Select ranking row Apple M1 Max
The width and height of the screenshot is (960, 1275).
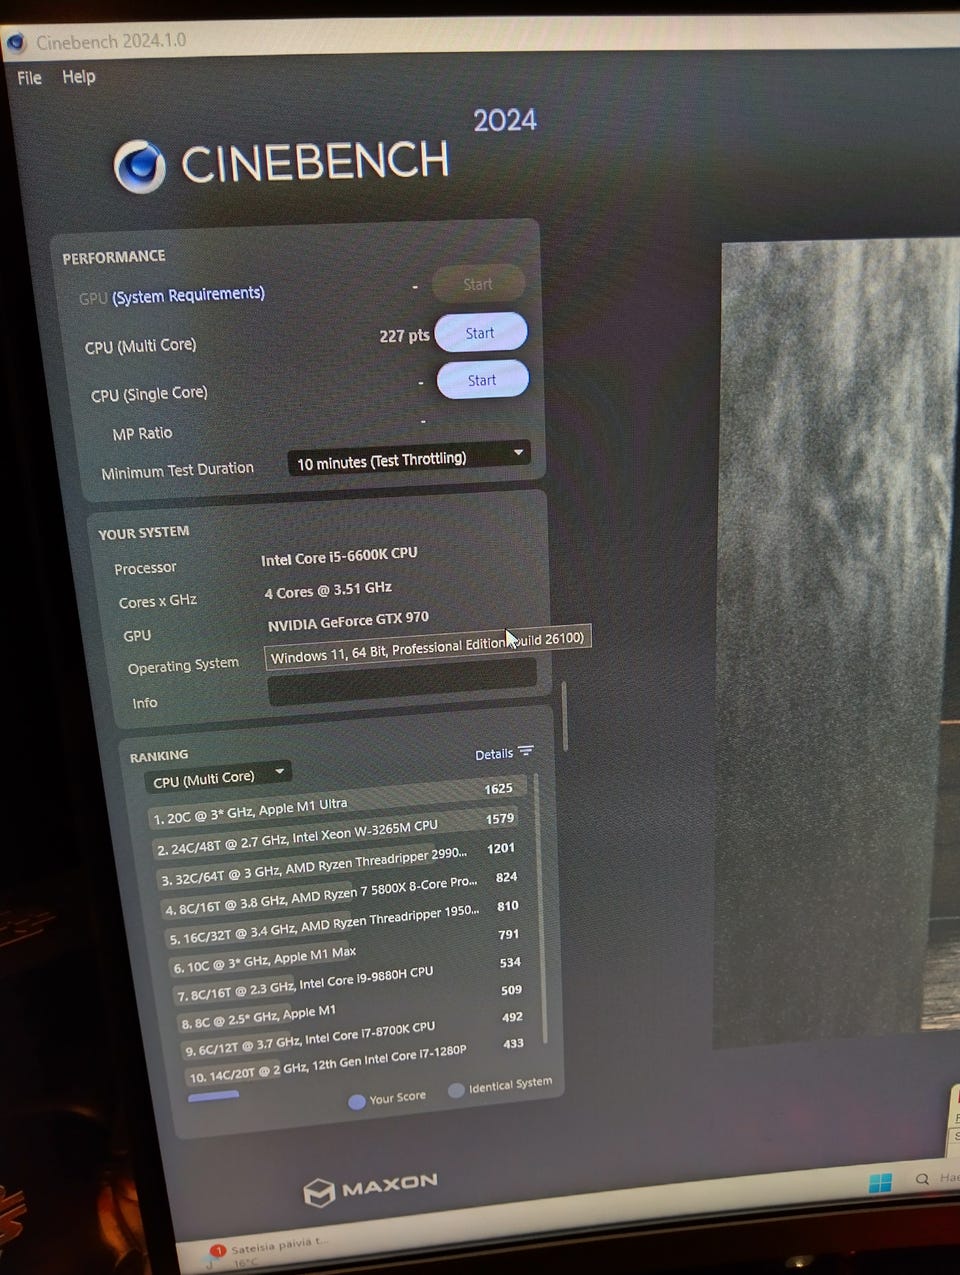coord(349,949)
